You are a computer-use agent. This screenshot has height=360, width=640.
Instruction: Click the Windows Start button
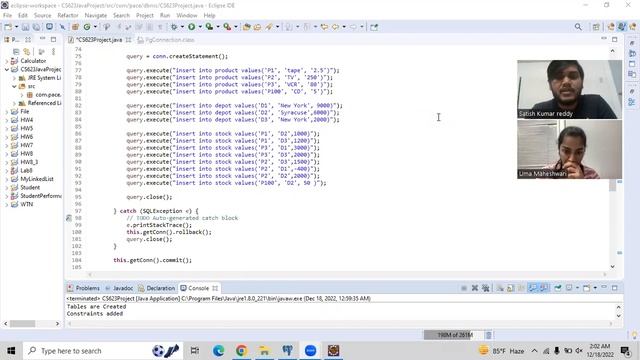(x=11, y=351)
